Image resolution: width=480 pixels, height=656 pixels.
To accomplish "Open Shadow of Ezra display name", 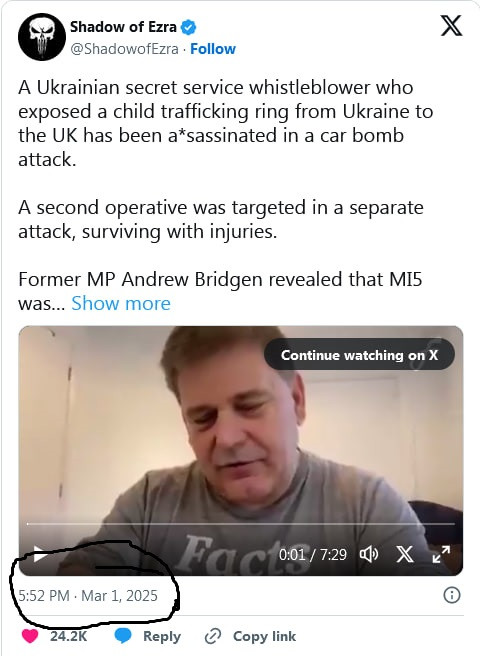I will (x=123, y=27).
